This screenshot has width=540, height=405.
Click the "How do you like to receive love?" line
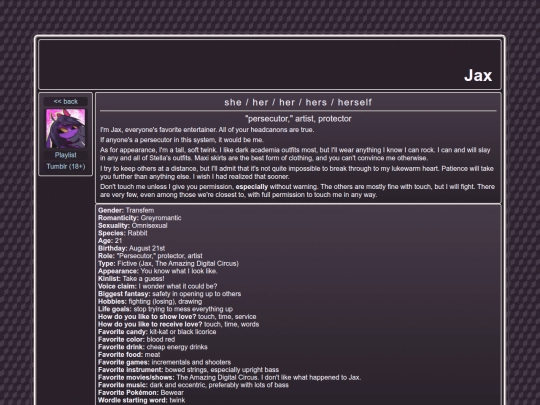178,324
